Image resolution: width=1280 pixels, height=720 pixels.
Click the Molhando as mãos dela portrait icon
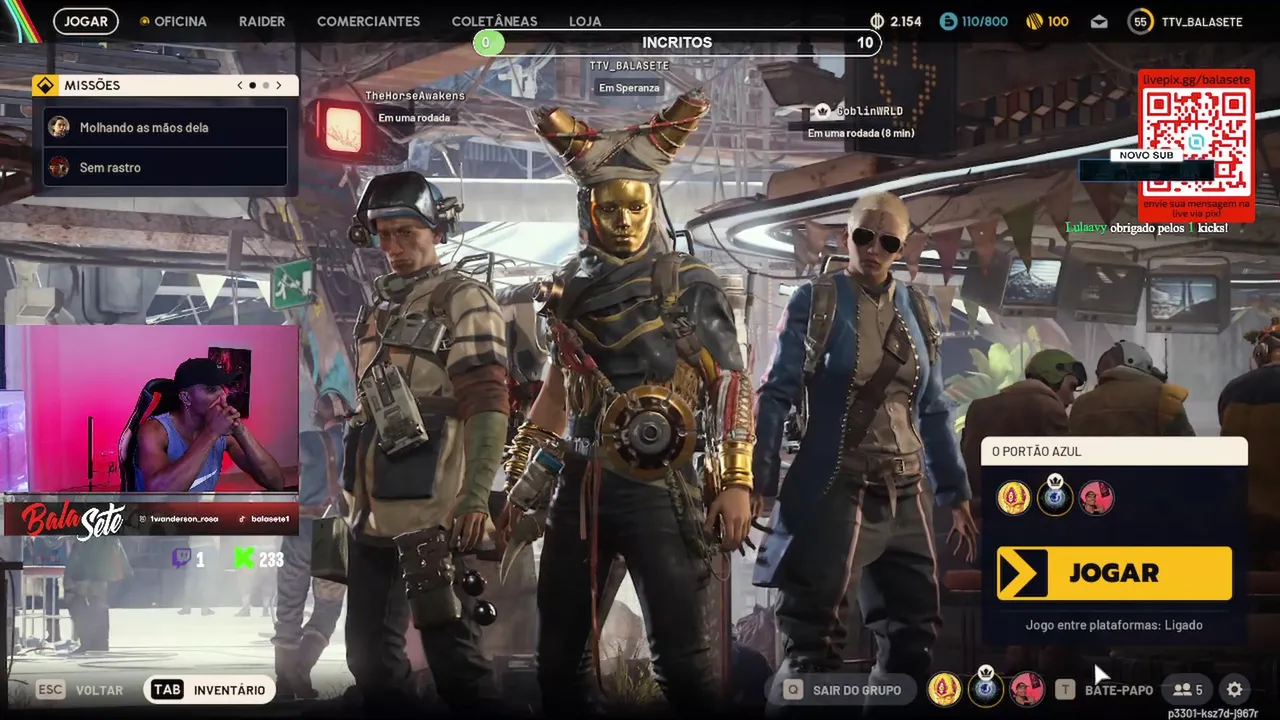(59, 127)
